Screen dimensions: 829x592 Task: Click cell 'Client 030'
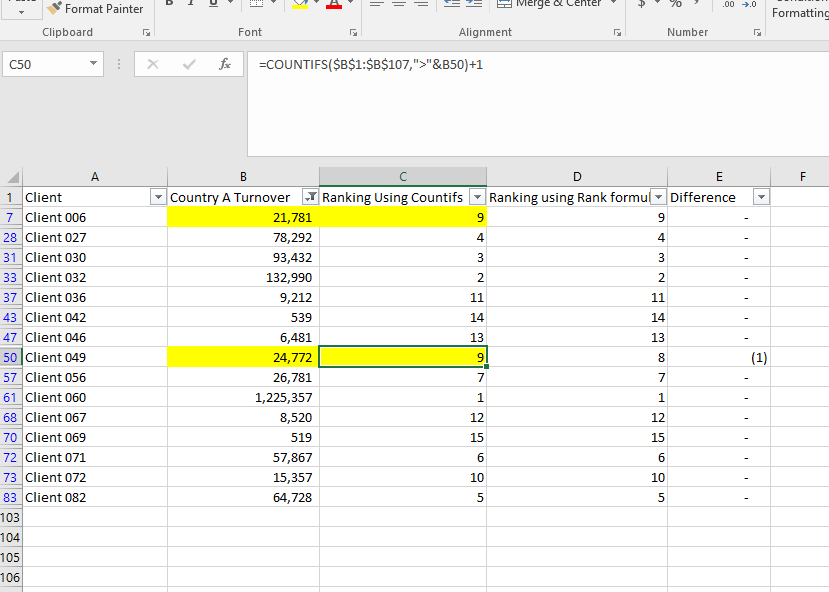click(x=95, y=258)
